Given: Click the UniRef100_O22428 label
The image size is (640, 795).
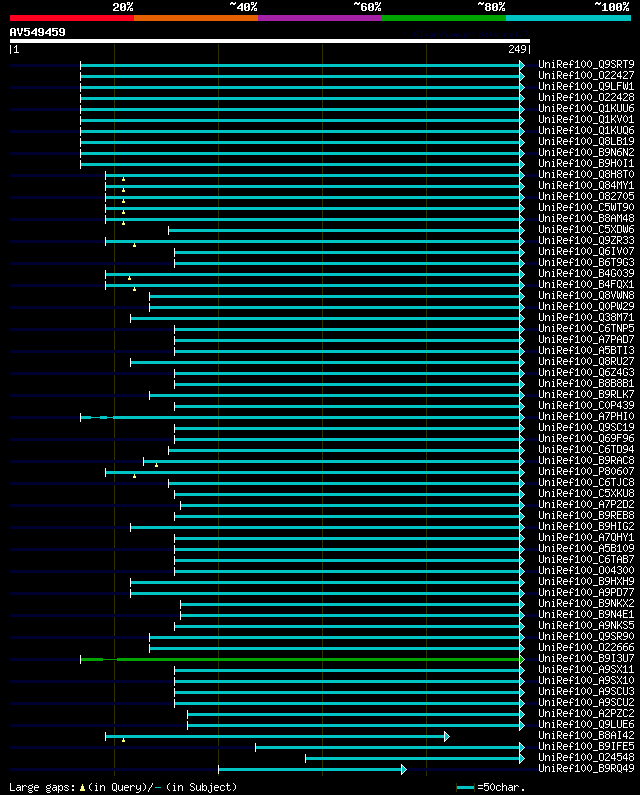Looking at the screenshot, I should (x=586, y=97).
